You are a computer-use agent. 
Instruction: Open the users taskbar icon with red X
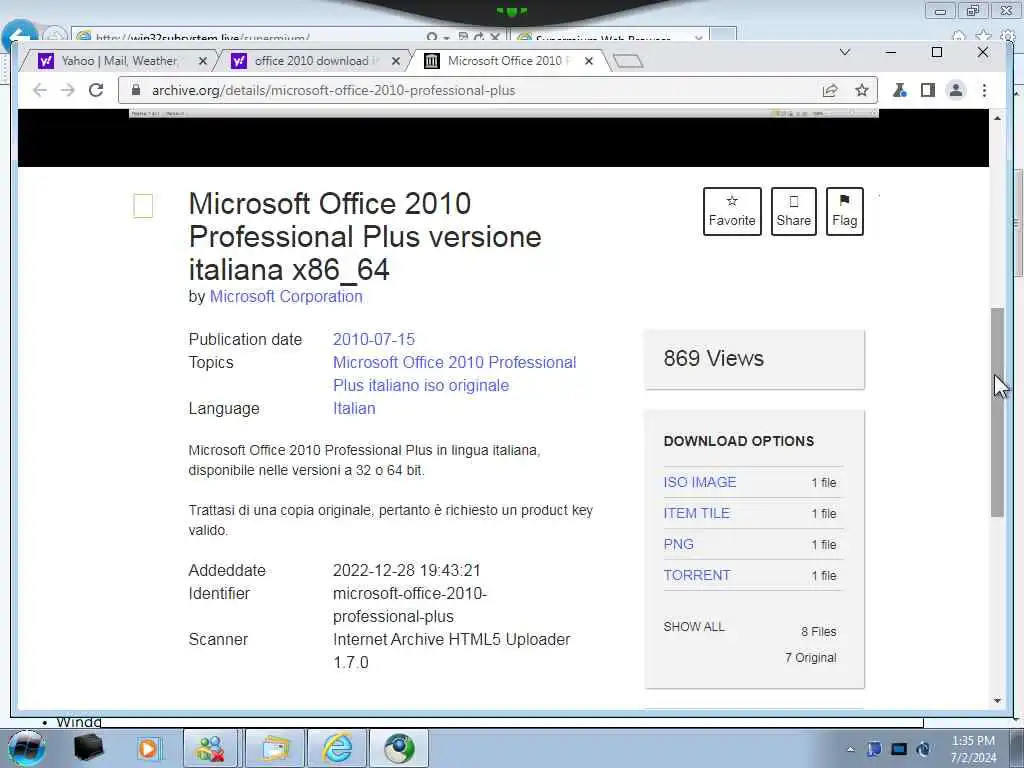click(x=210, y=748)
